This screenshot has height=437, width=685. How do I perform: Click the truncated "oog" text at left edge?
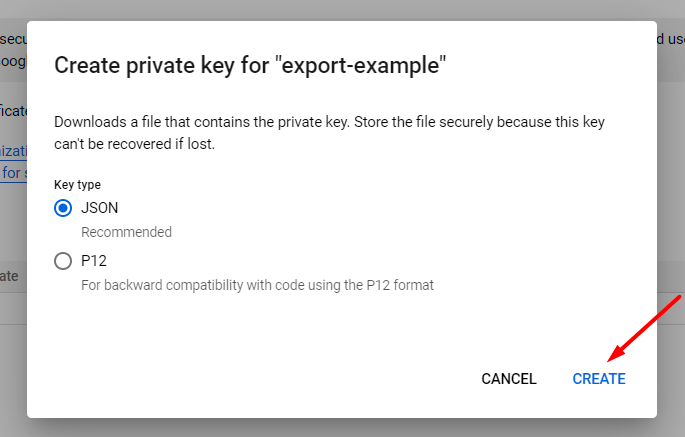(13, 59)
